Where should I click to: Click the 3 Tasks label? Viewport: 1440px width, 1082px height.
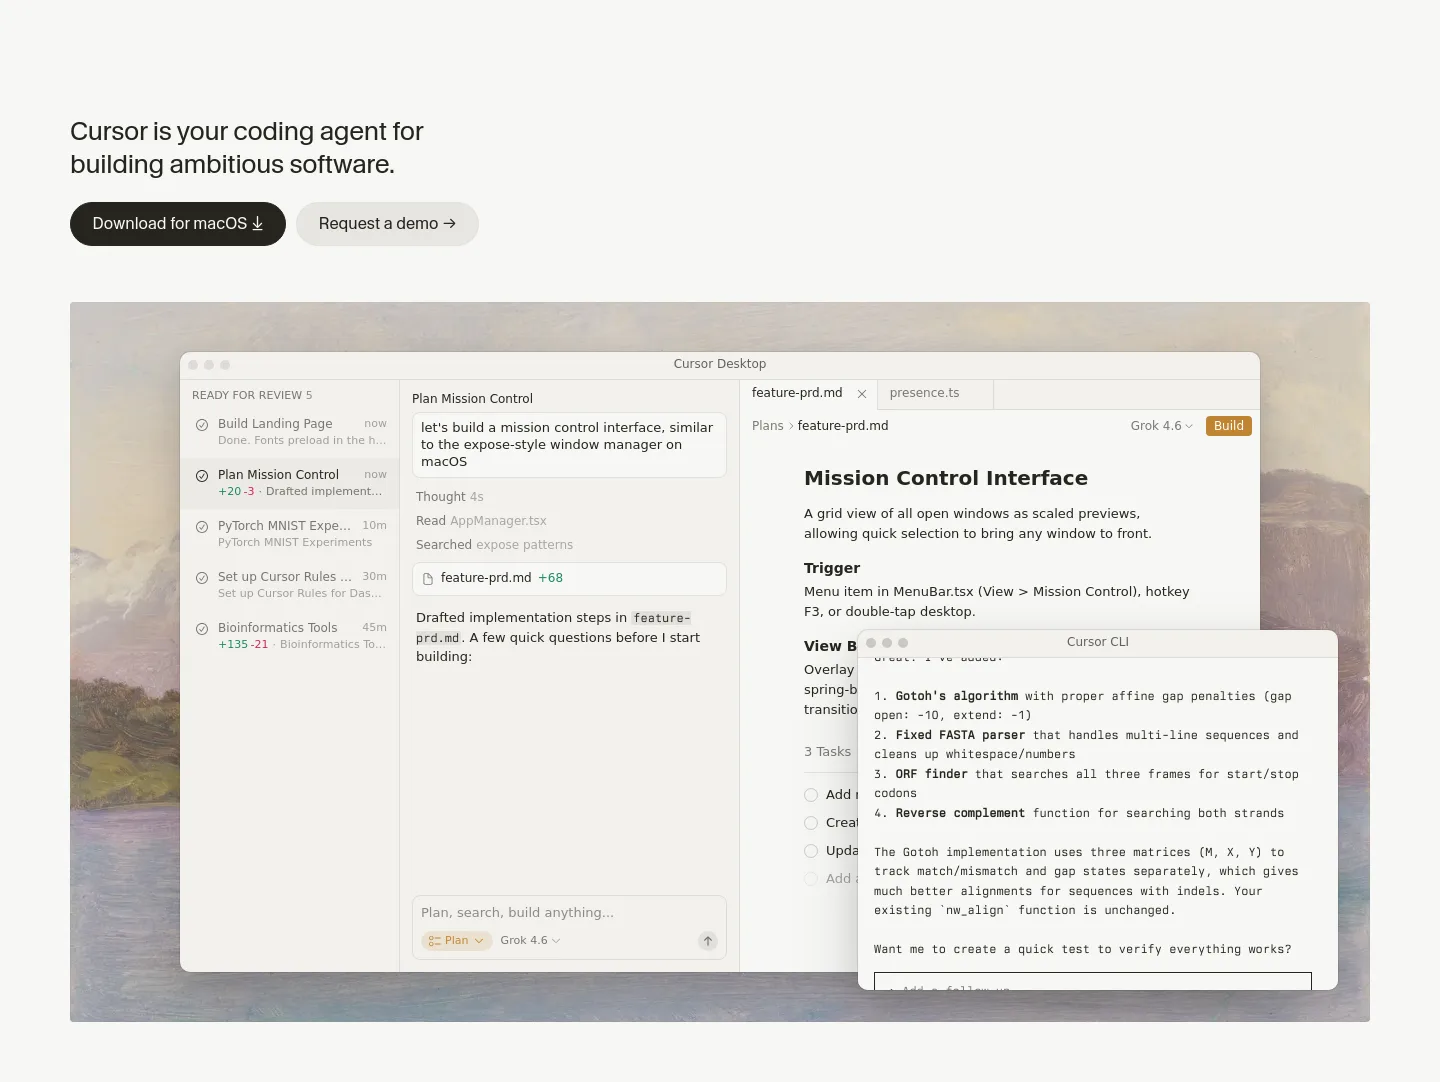pyautogui.click(x=827, y=752)
